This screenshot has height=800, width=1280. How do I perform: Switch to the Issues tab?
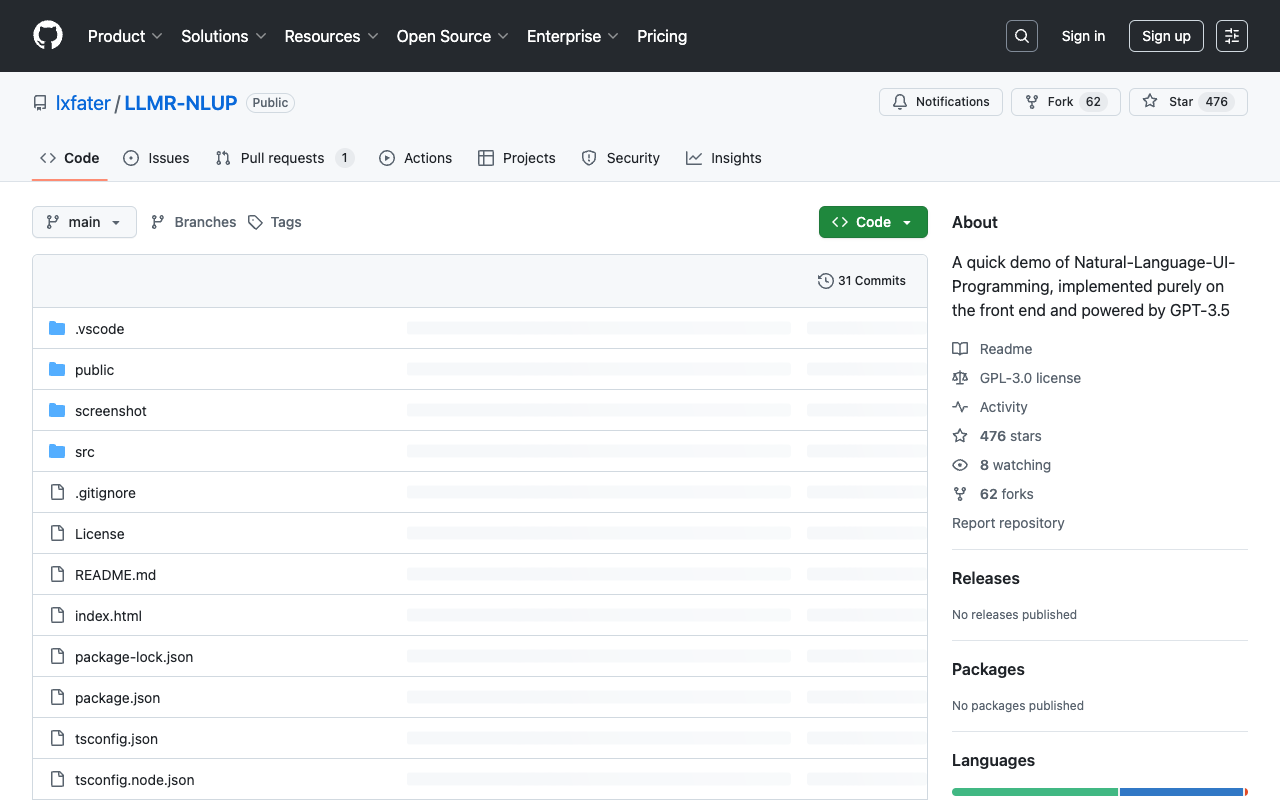coord(156,158)
